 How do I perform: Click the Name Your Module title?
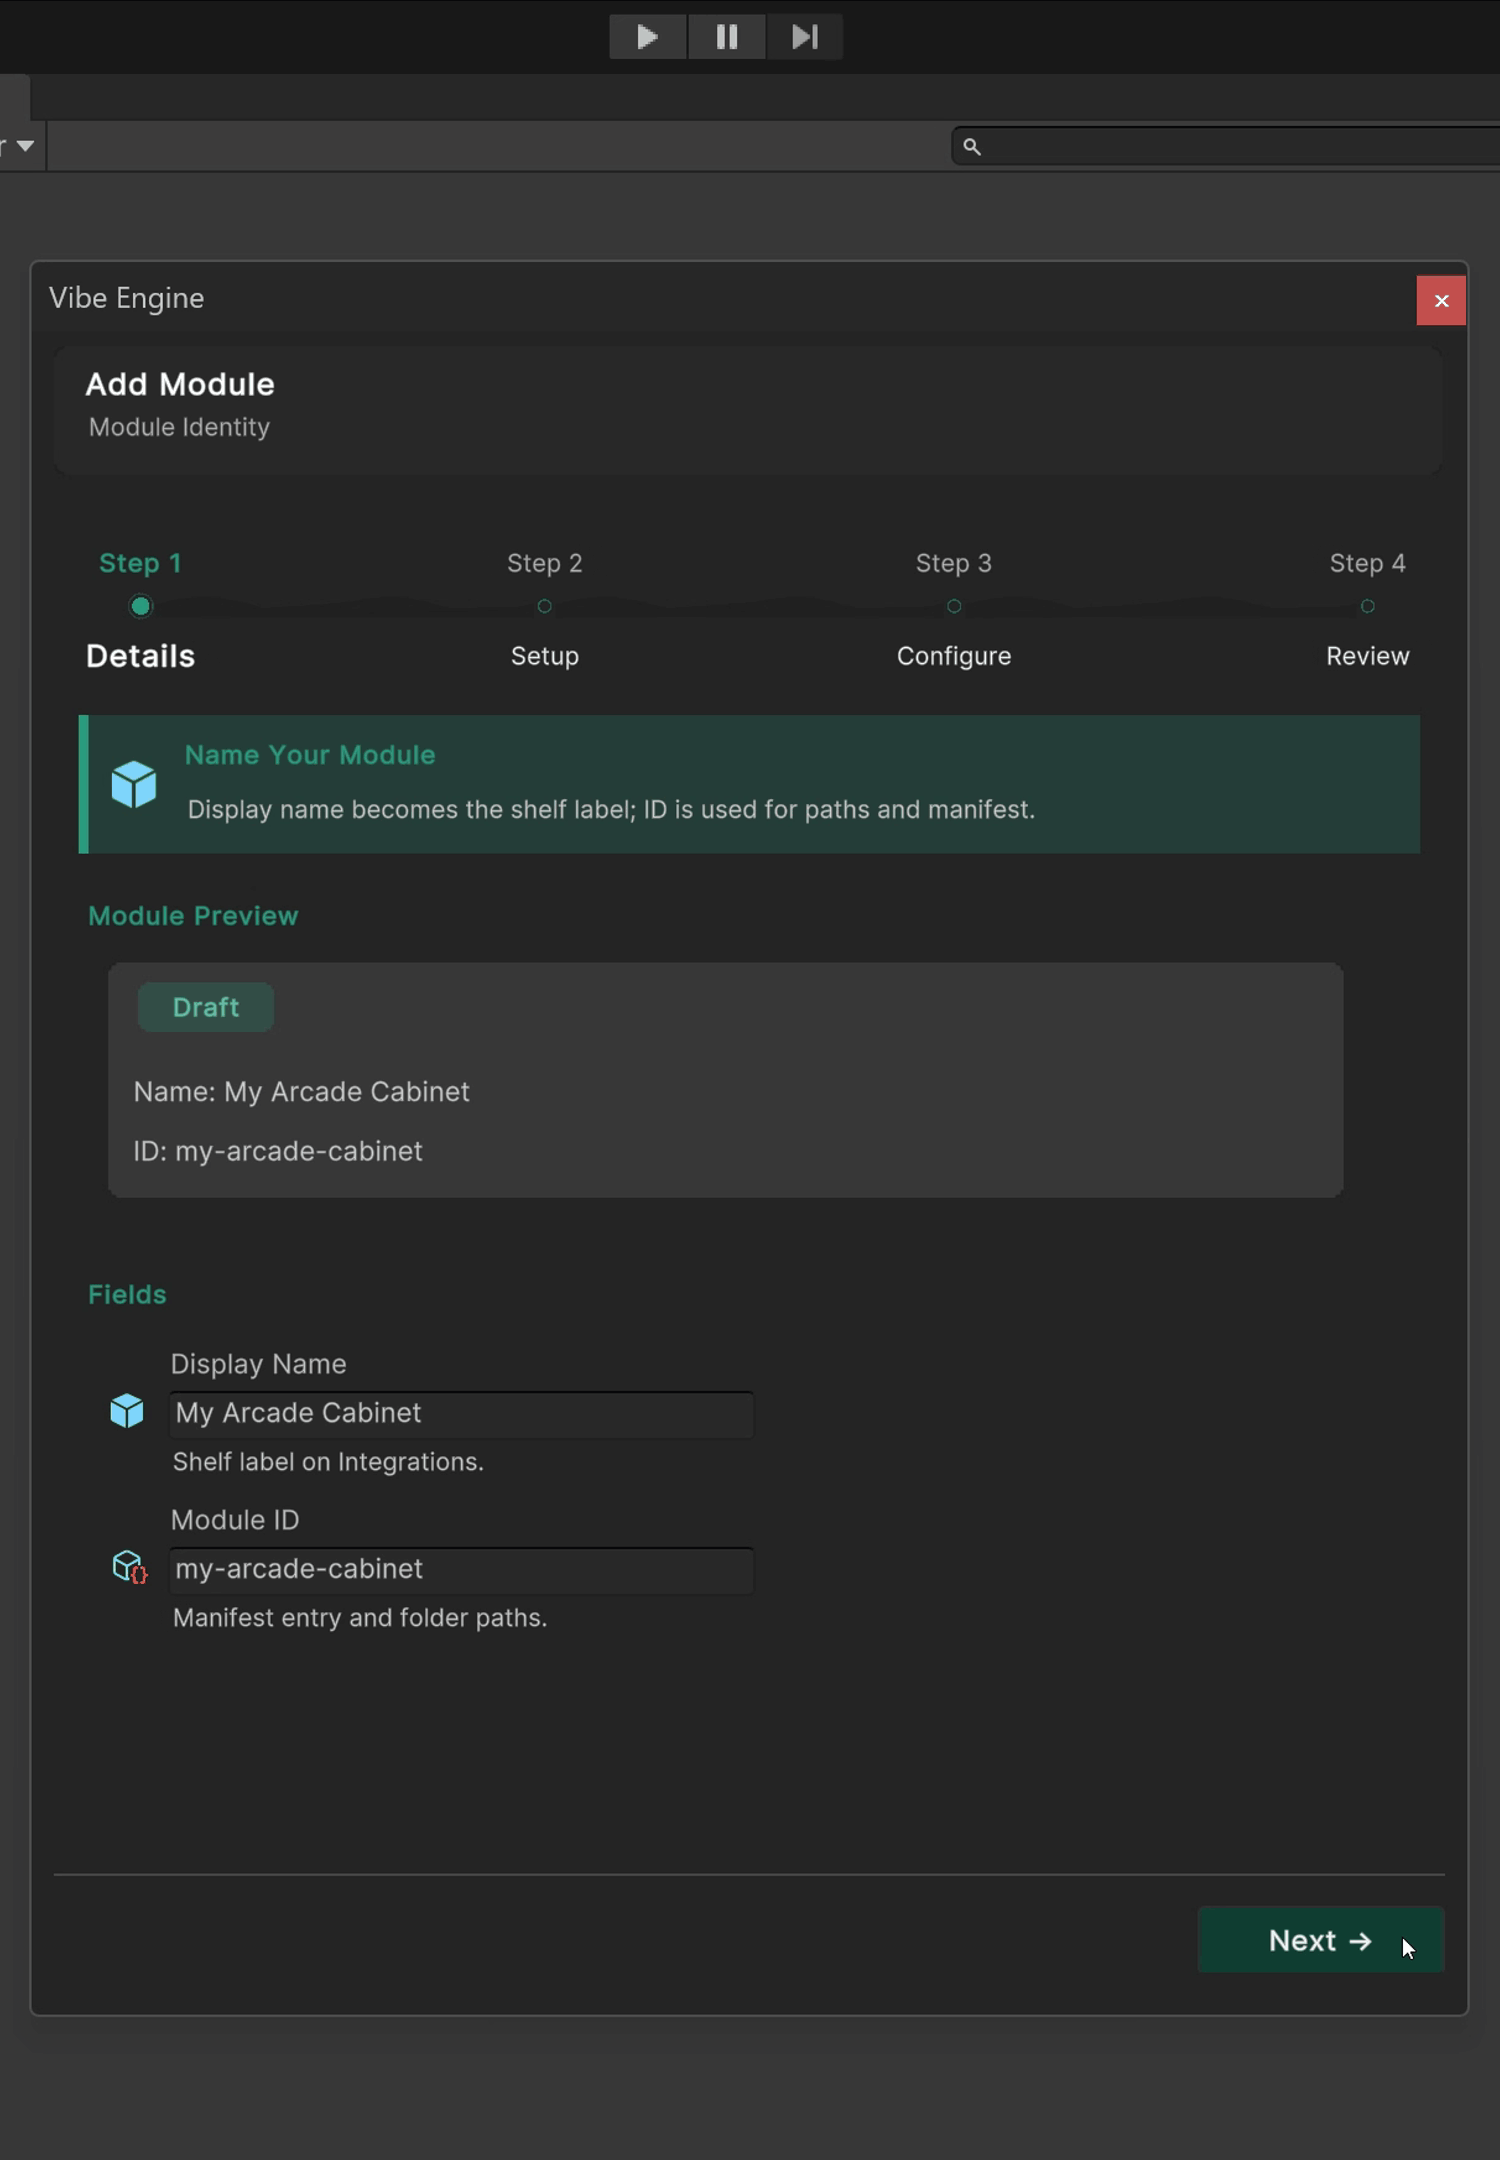[310, 755]
